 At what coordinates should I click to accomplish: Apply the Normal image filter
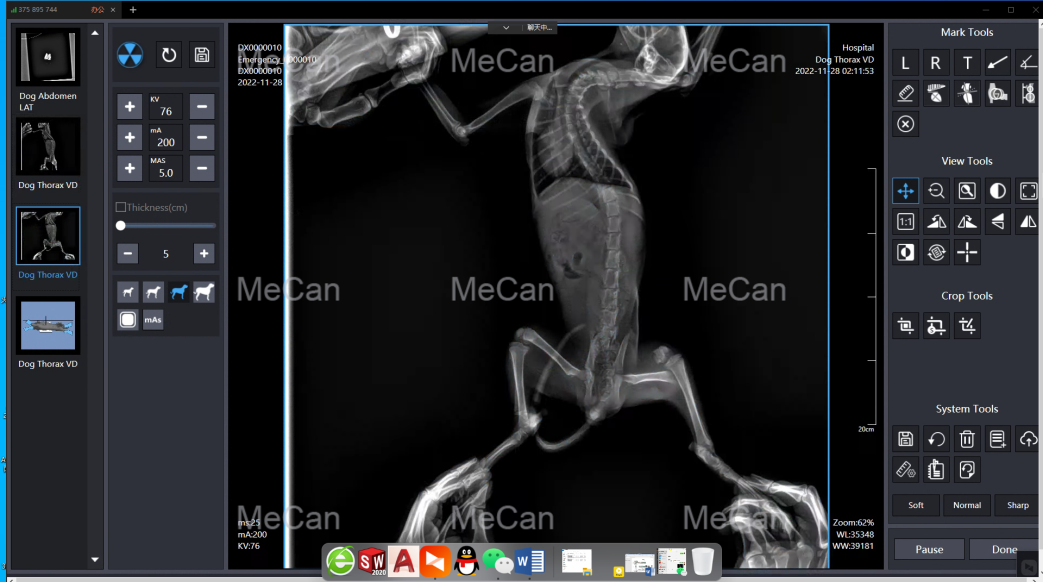coord(967,506)
